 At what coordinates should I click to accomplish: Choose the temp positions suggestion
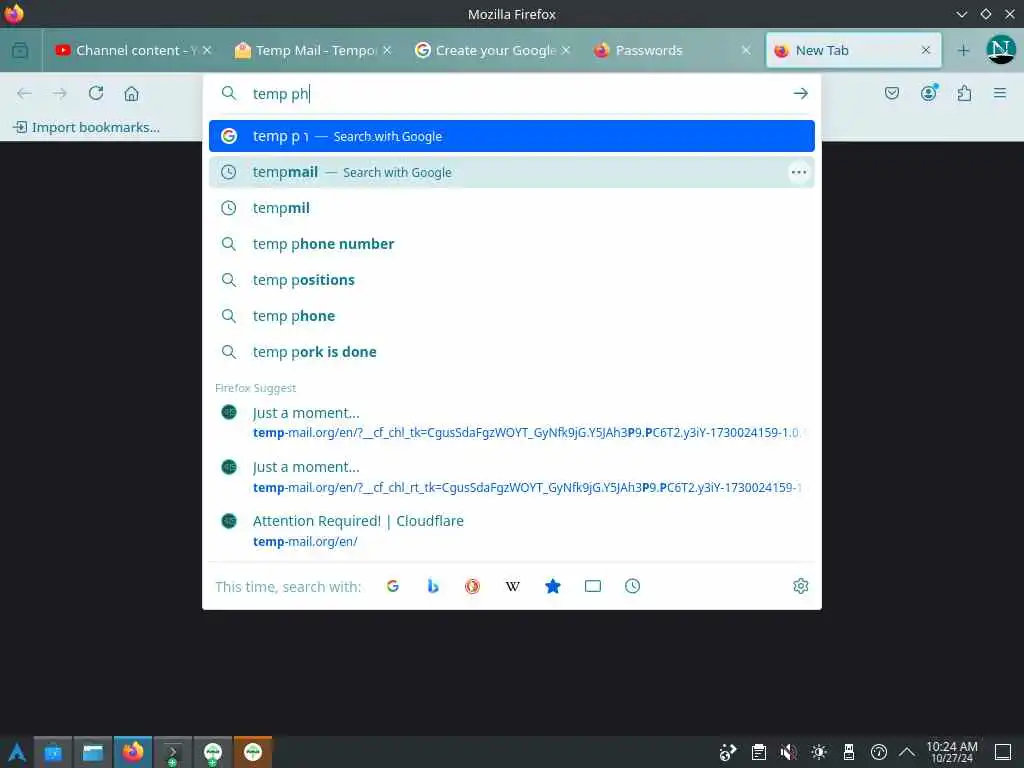tap(511, 280)
